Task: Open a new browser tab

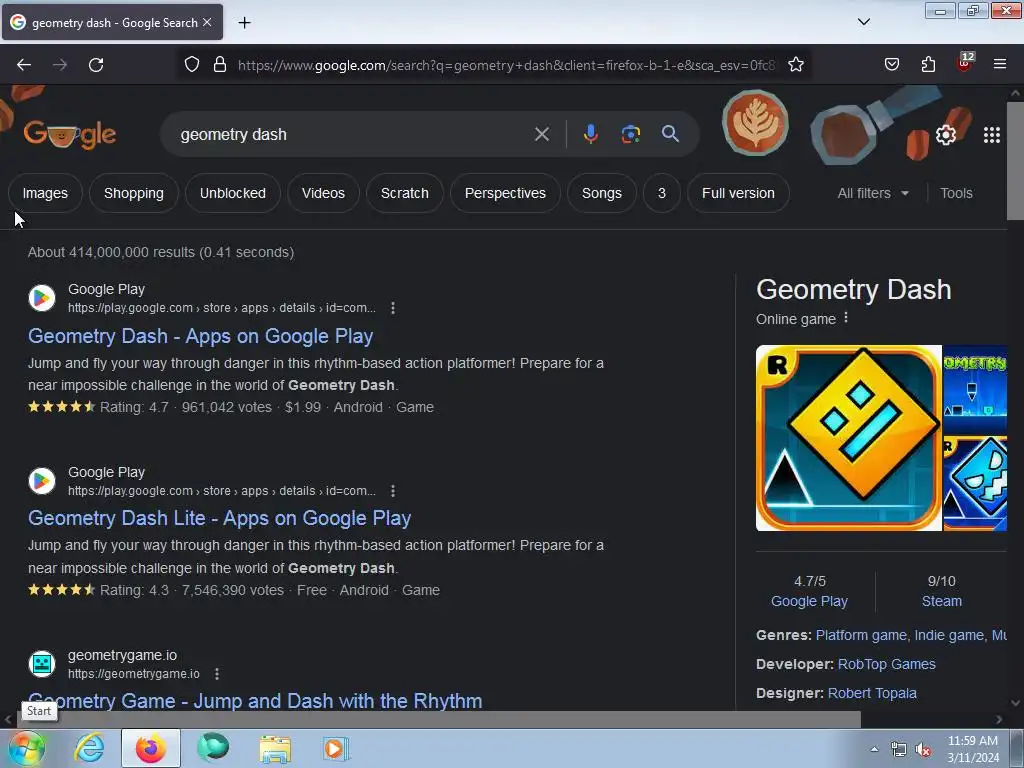Action: (x=244, y=23)
